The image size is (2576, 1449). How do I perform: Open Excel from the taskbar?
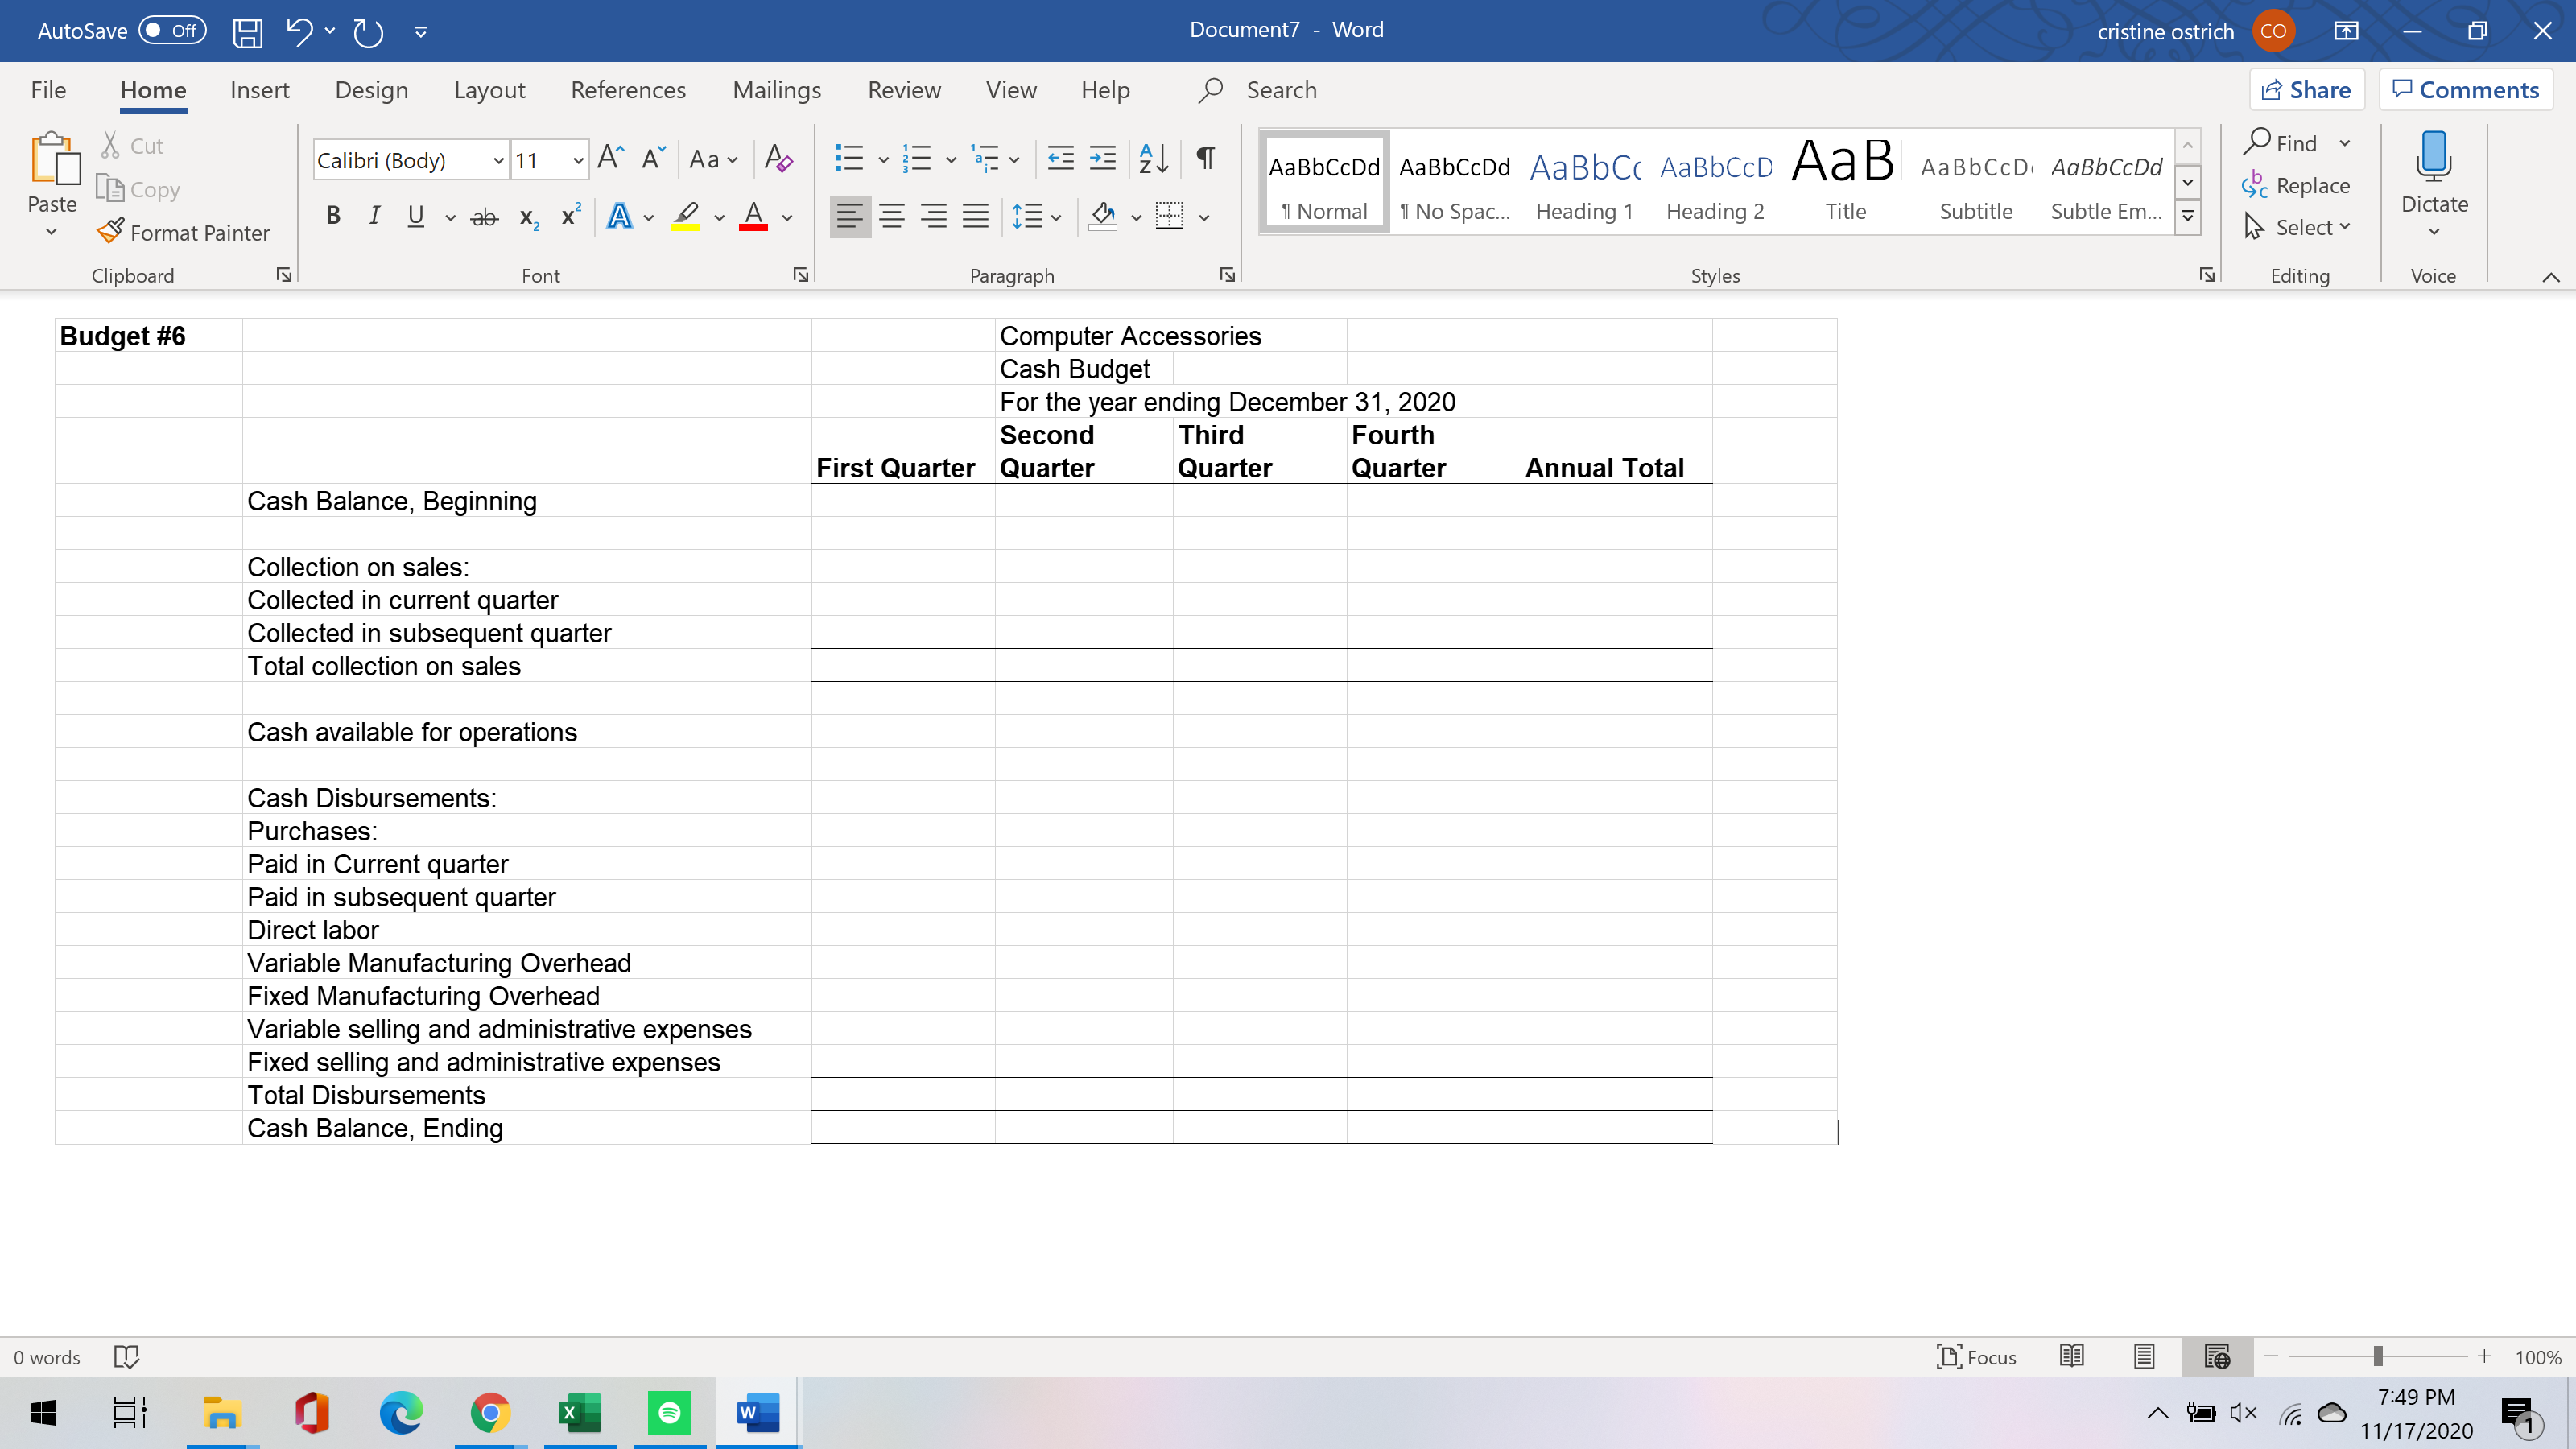tap(579, 1413)
